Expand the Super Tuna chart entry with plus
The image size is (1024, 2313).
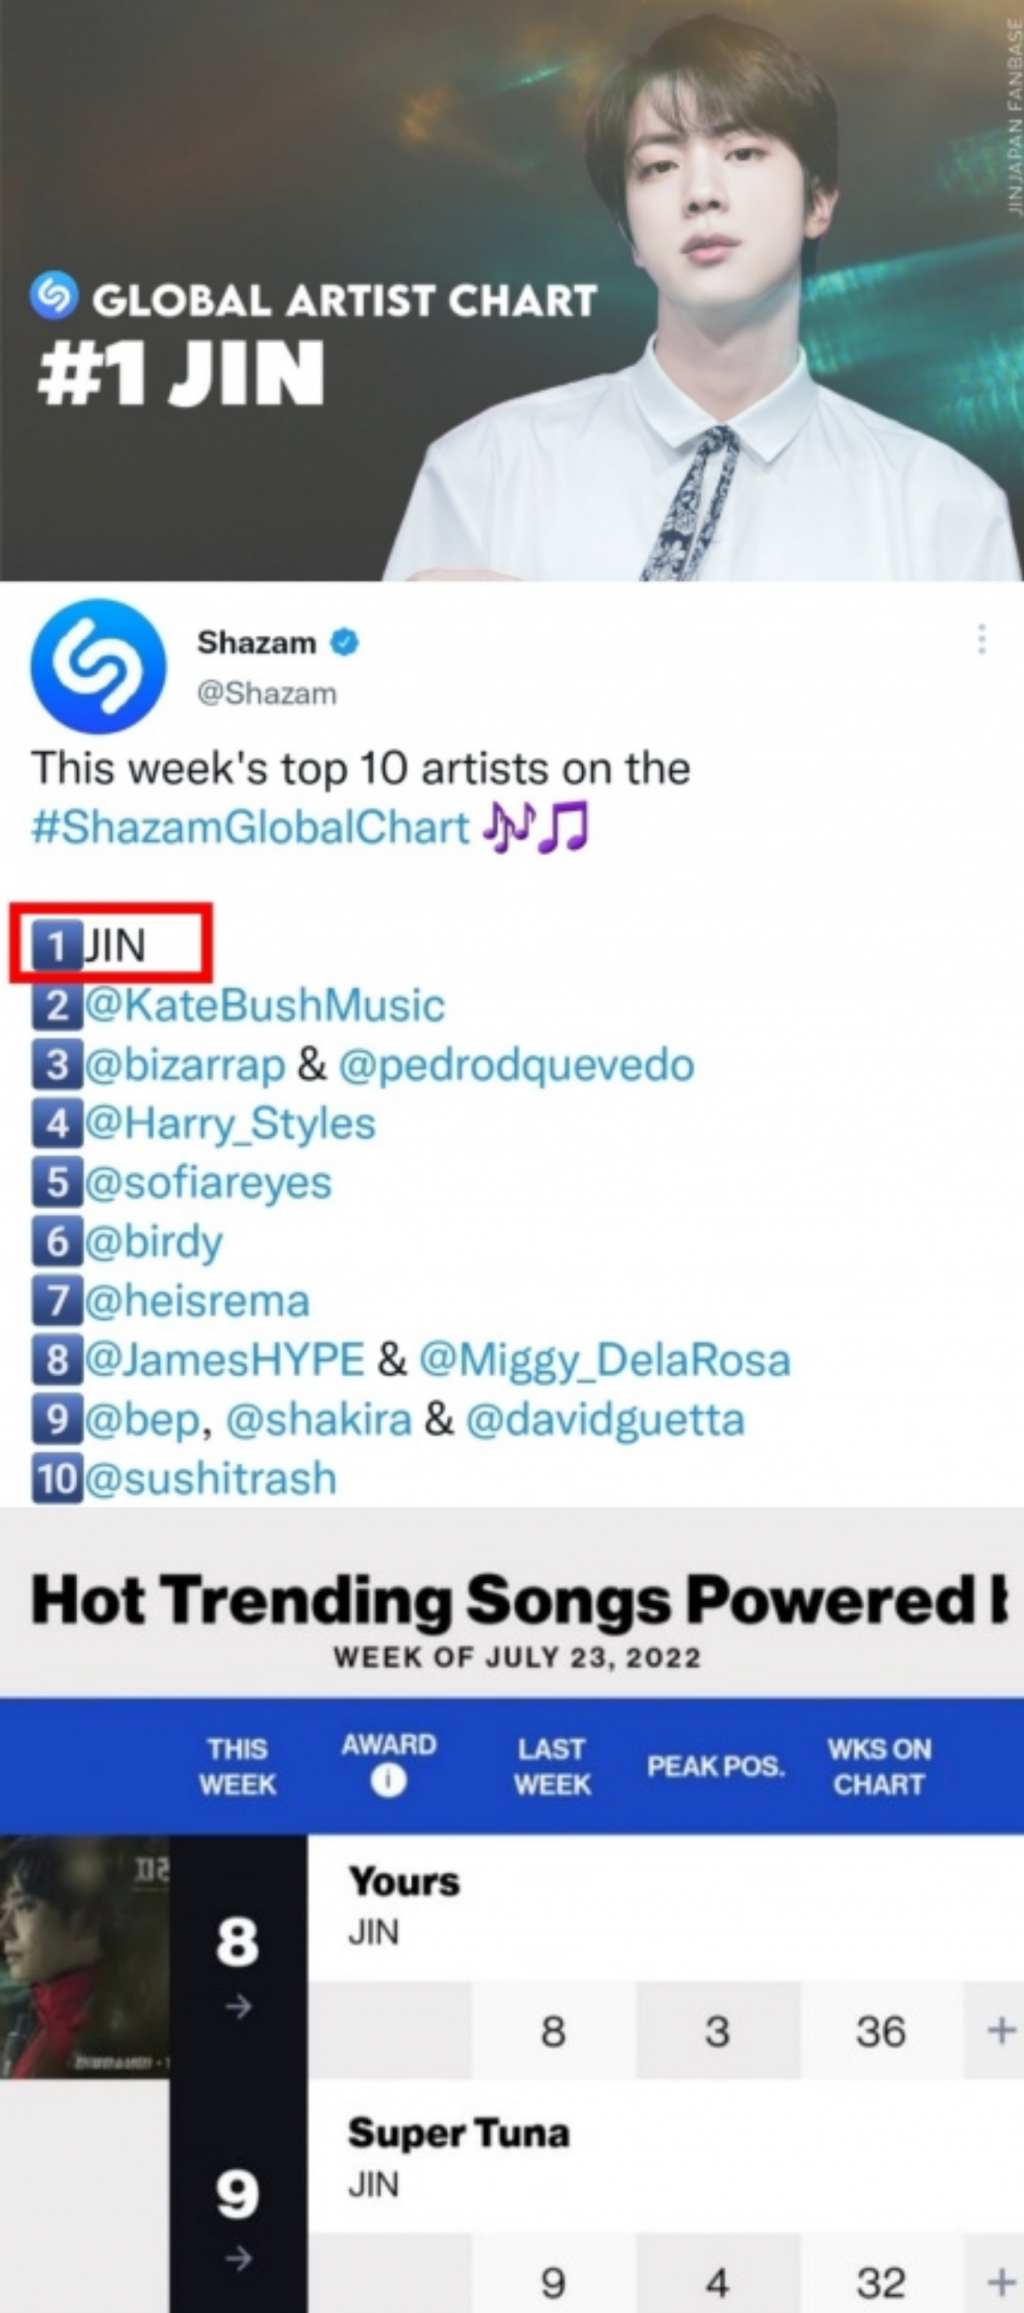1001,2282
